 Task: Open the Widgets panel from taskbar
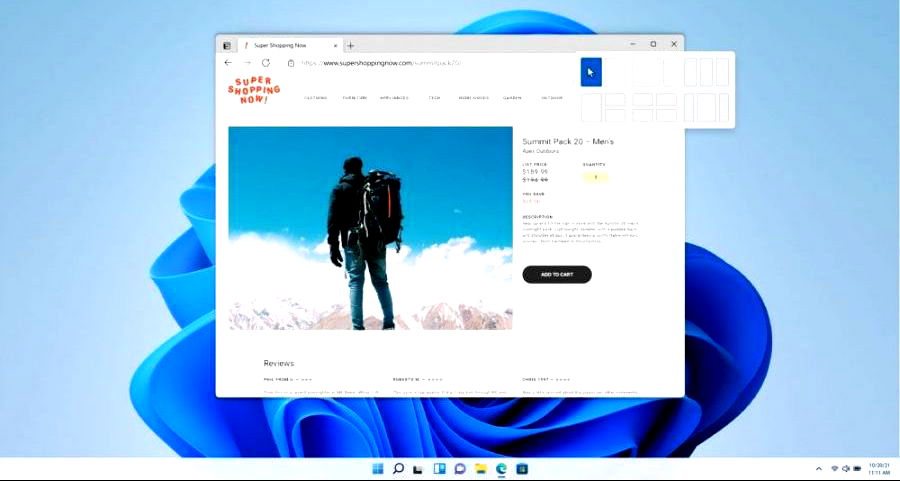tap(440, 469)
